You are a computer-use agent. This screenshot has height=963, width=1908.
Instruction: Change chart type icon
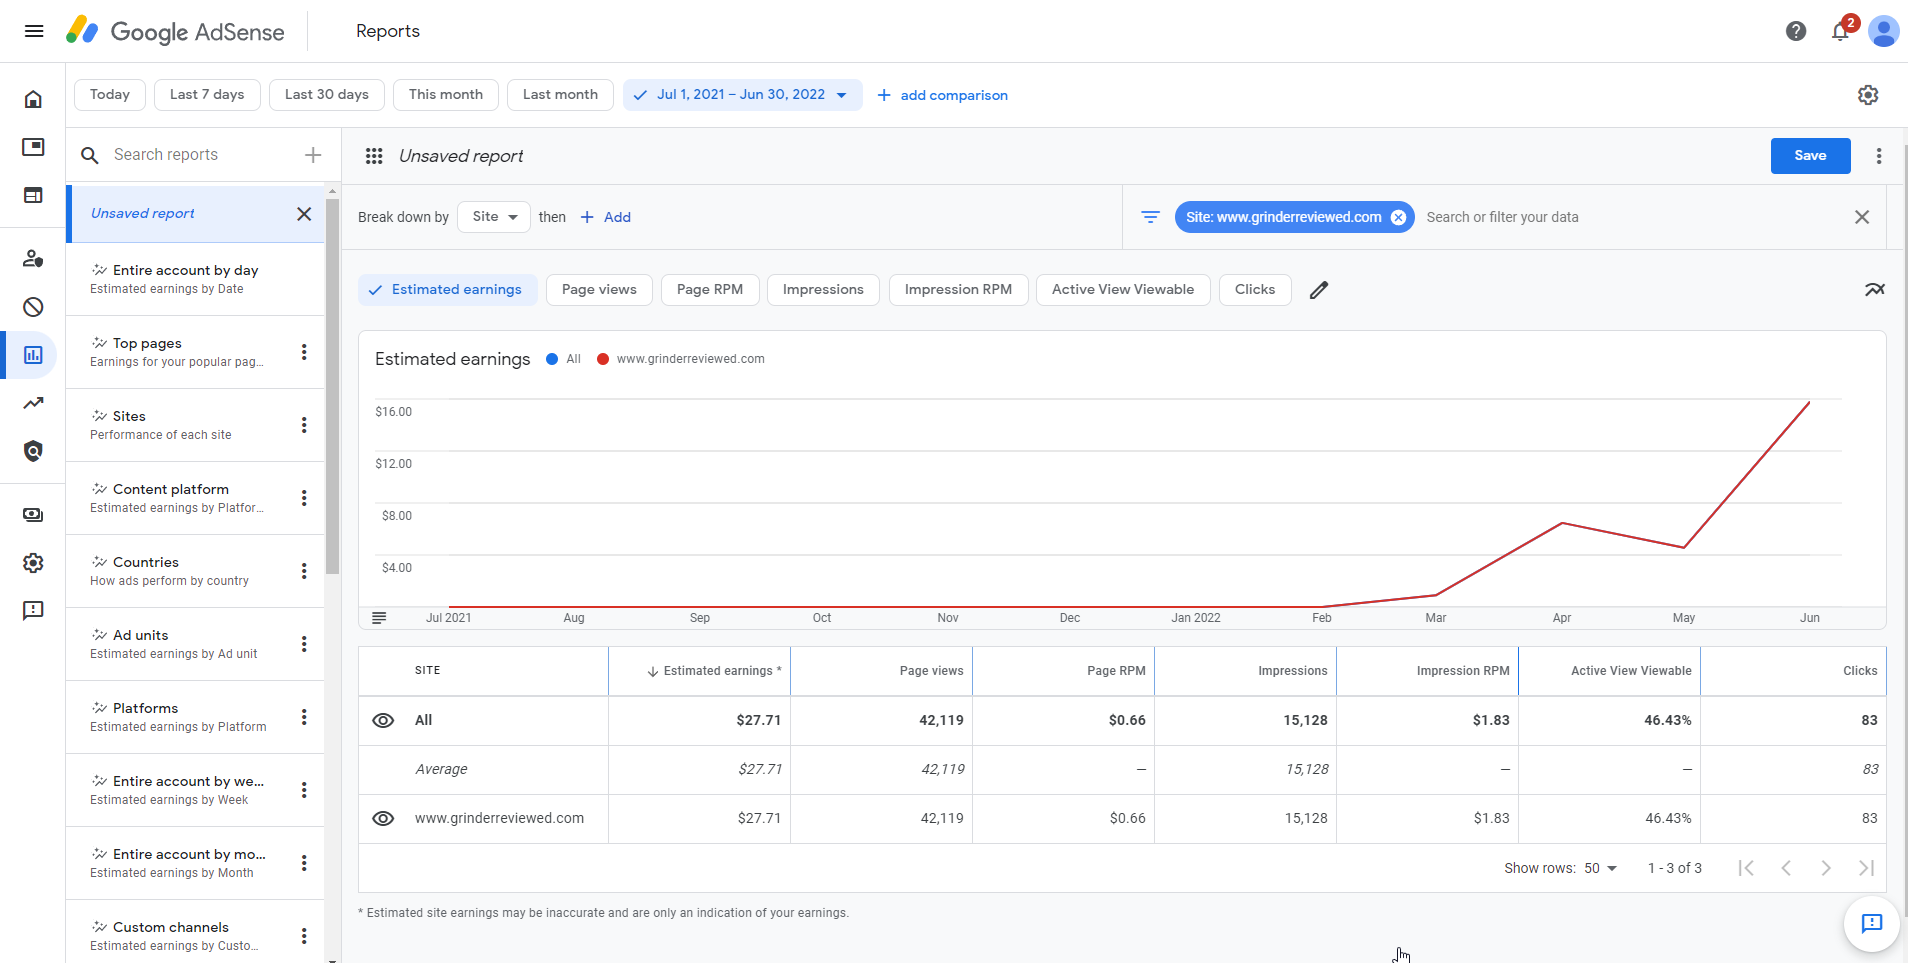pos(1874,290)
